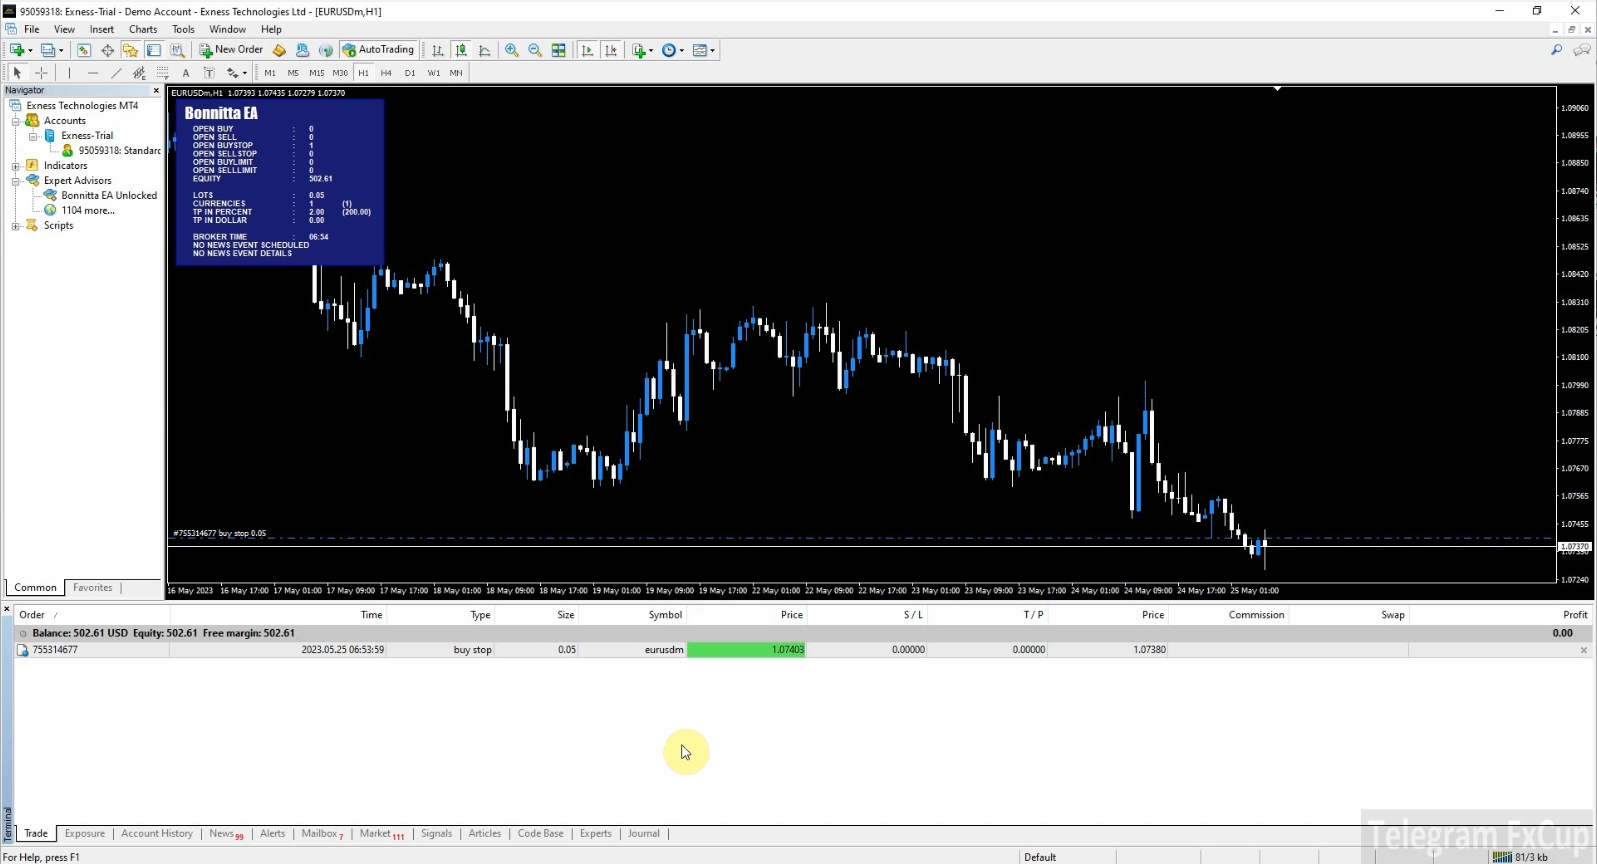Zoom out of the chart

(535, 50)
